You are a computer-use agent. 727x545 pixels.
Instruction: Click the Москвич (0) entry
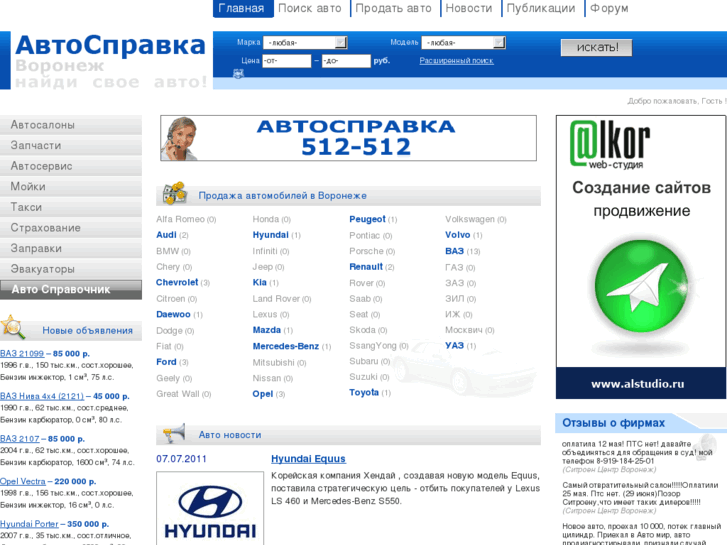[470, 330]
